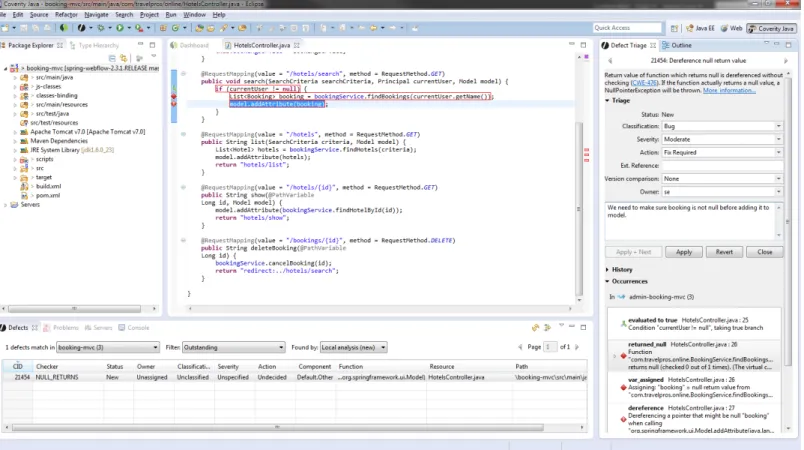This screenshot has height=450, width=804.
Task: Click the Open Perspective icon
Action: (x=674, y=29)
